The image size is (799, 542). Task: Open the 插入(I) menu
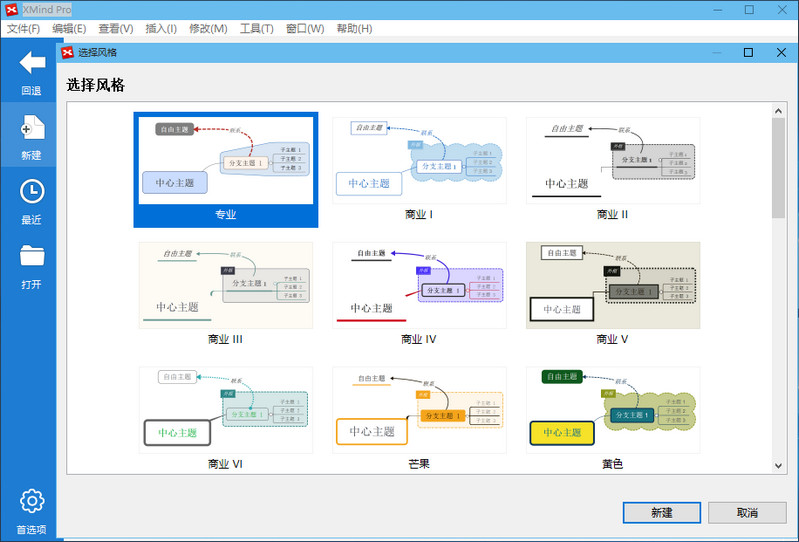tap(161, 29)
